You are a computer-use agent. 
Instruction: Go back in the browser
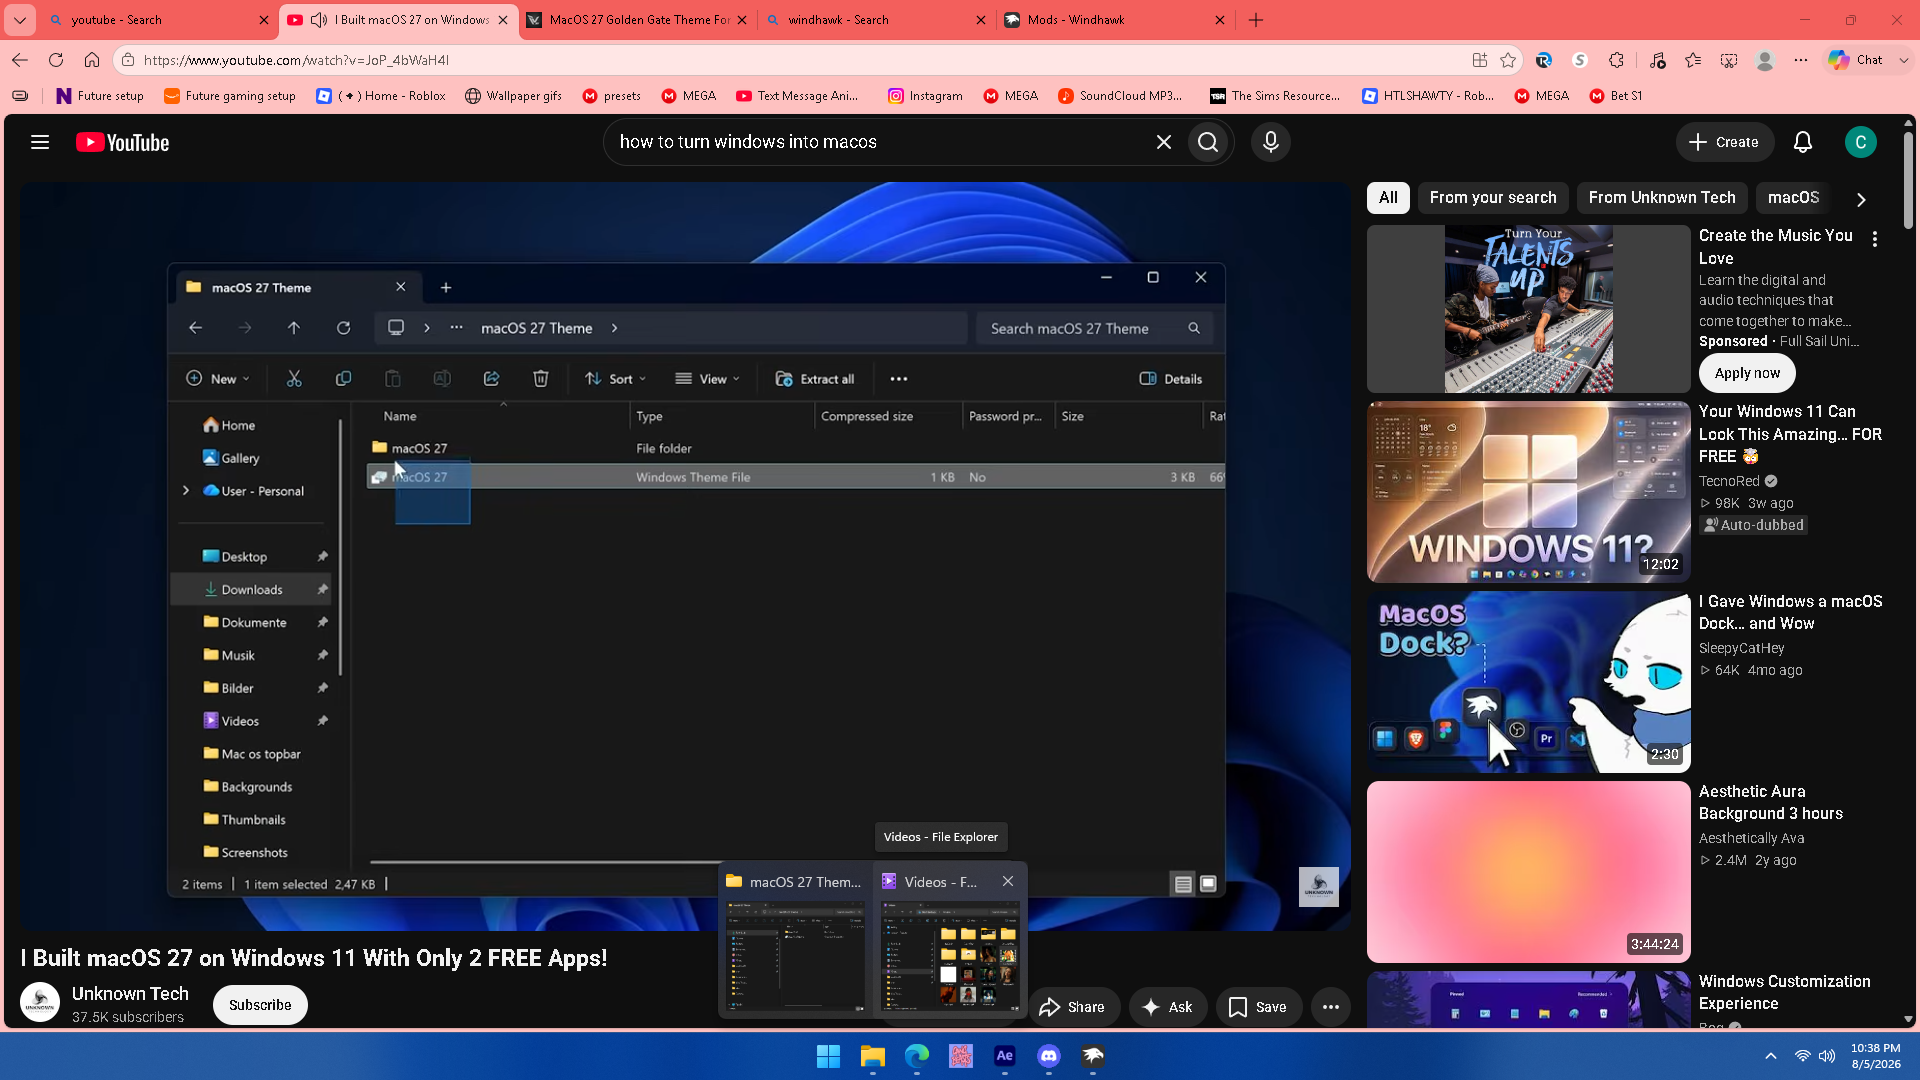pyautogui.click(x=20, y=60)
